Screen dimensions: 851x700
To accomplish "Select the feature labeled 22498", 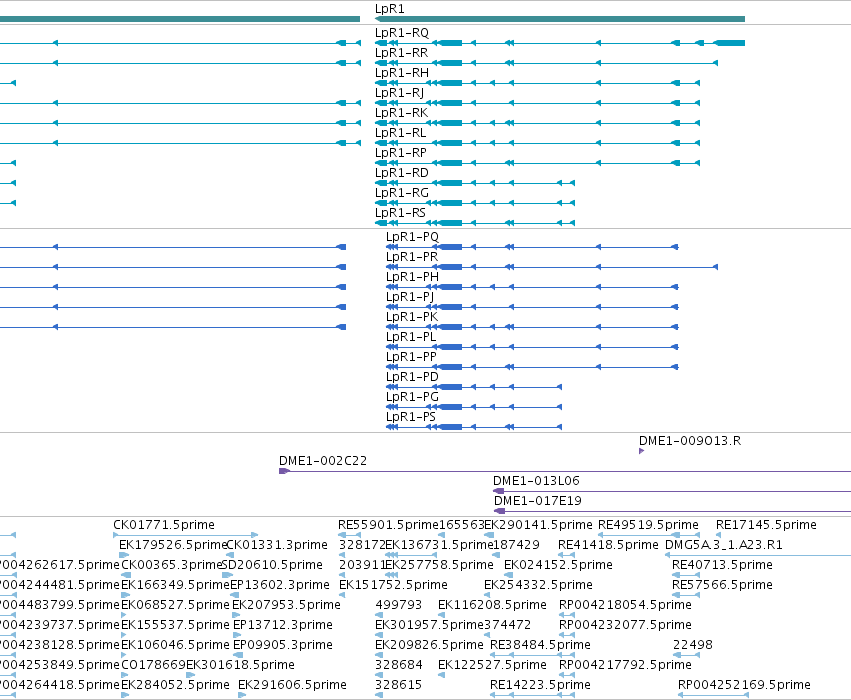I will 693,645.
